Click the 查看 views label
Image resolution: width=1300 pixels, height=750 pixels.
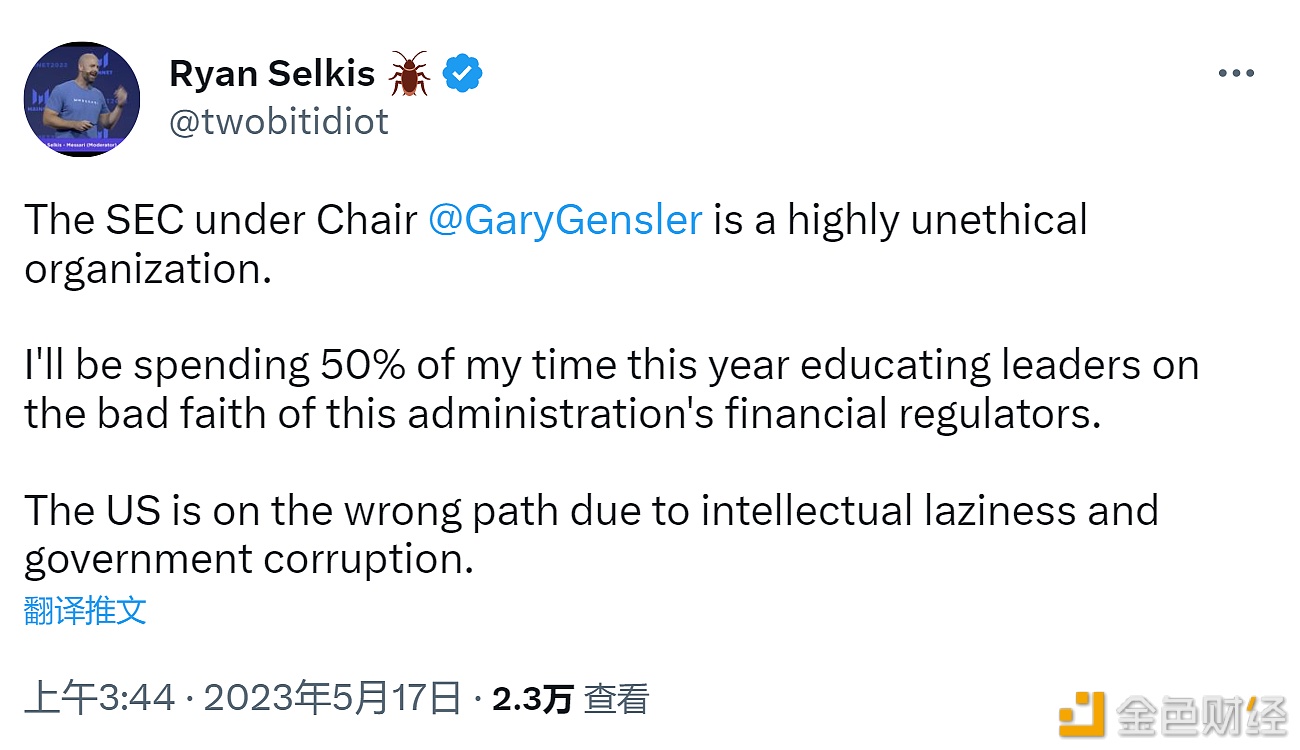[617, 699]
